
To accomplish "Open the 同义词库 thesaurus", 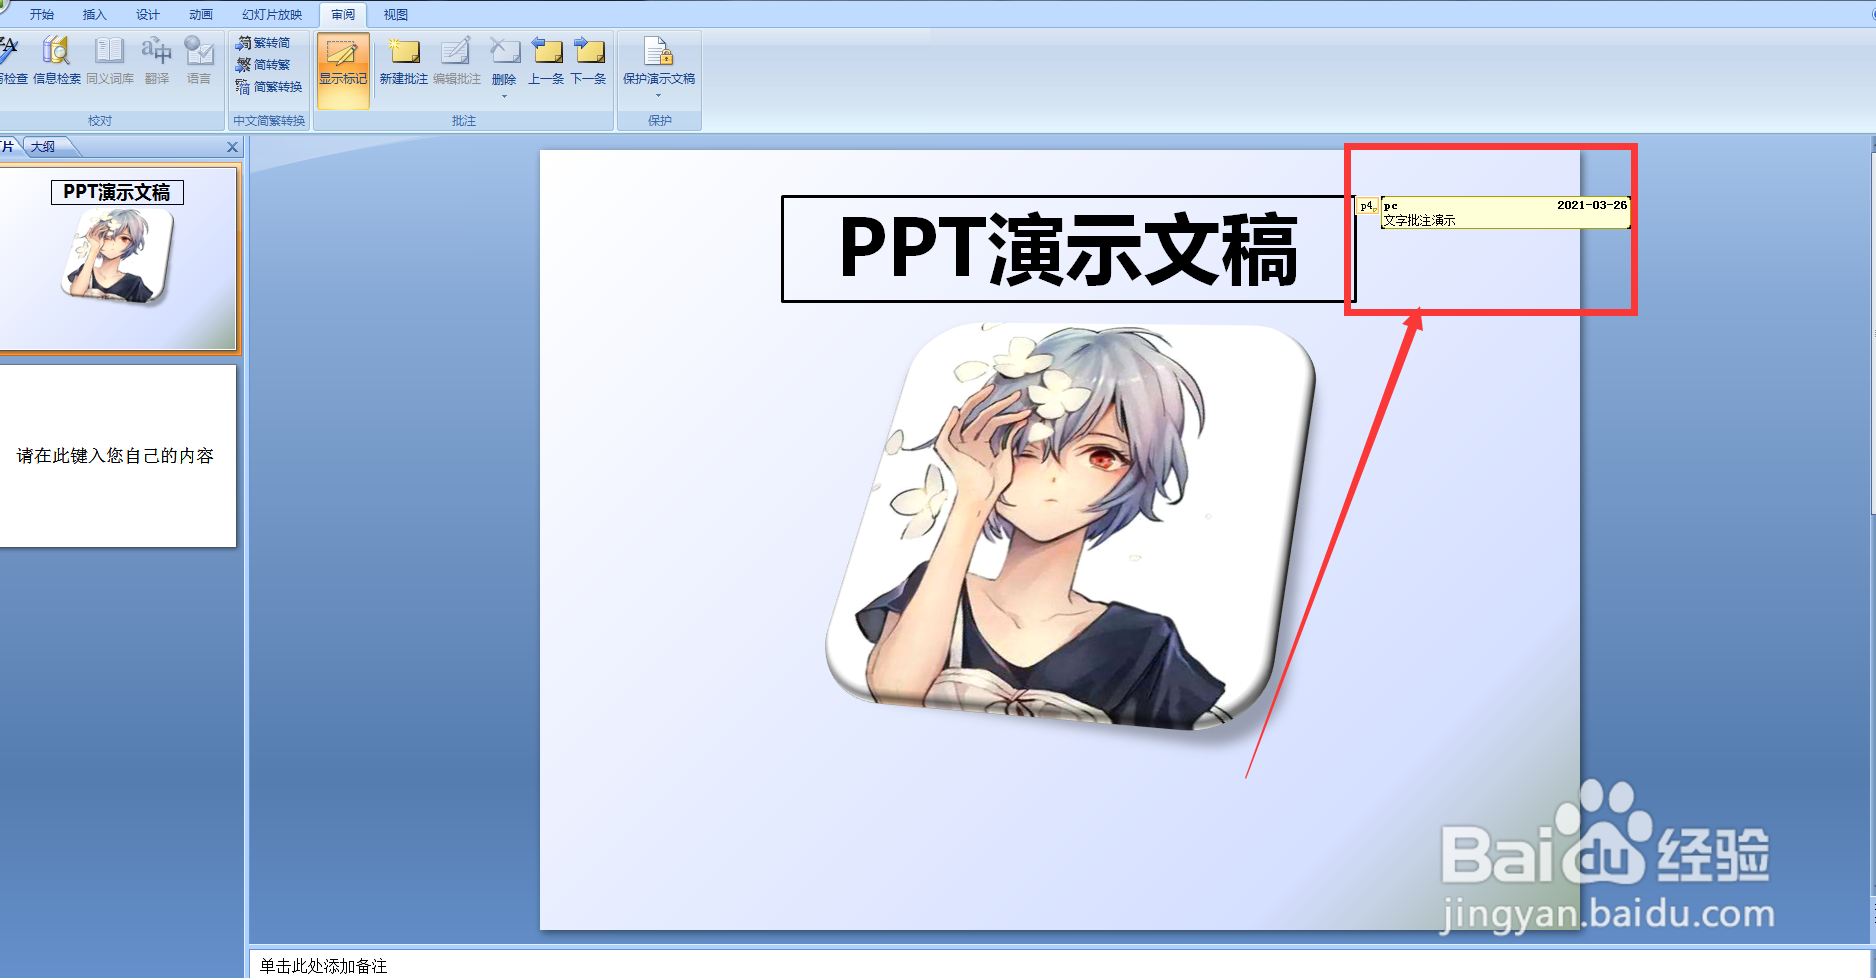I will click(x=110, y=60).
